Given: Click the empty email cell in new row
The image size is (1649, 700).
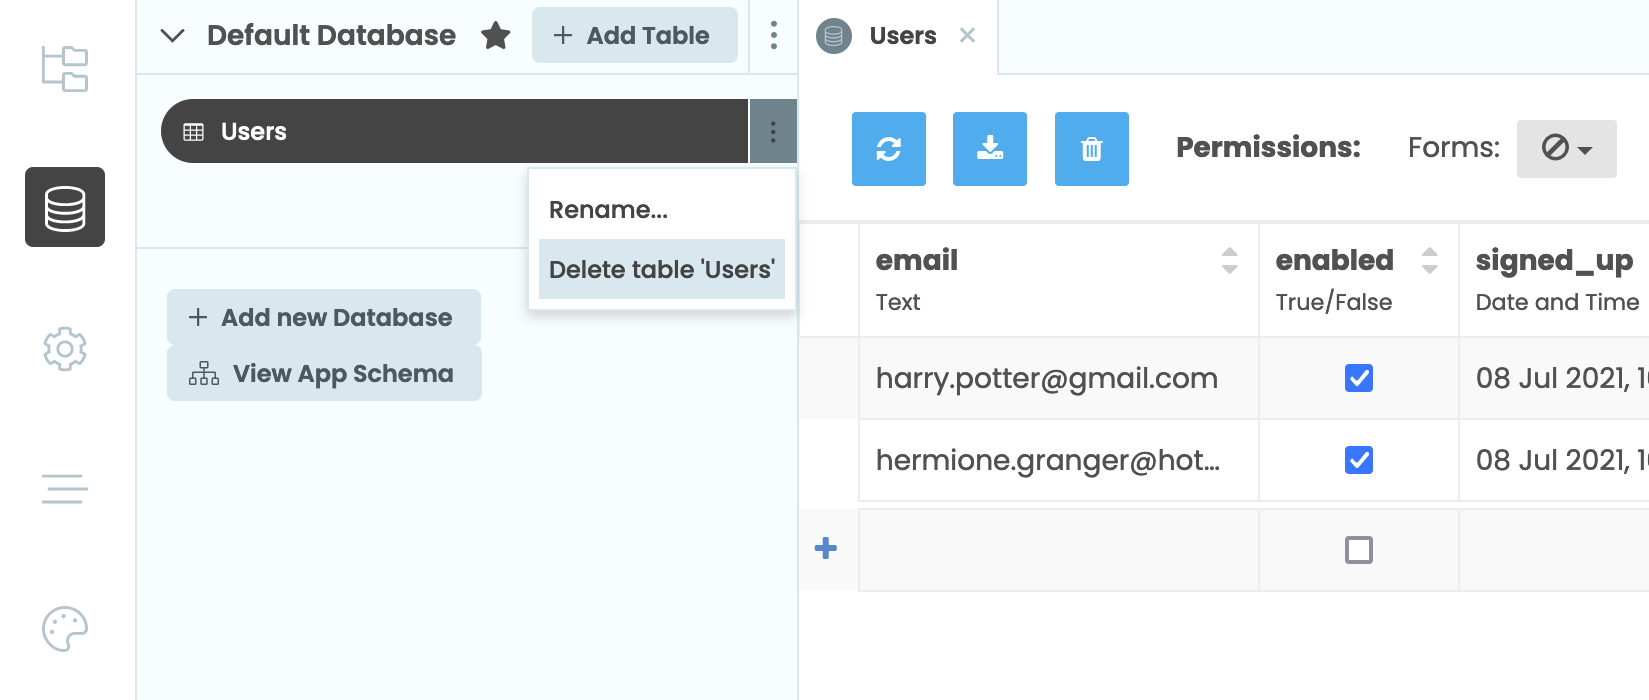Looking at the screenshot, I should [1058, 550].
